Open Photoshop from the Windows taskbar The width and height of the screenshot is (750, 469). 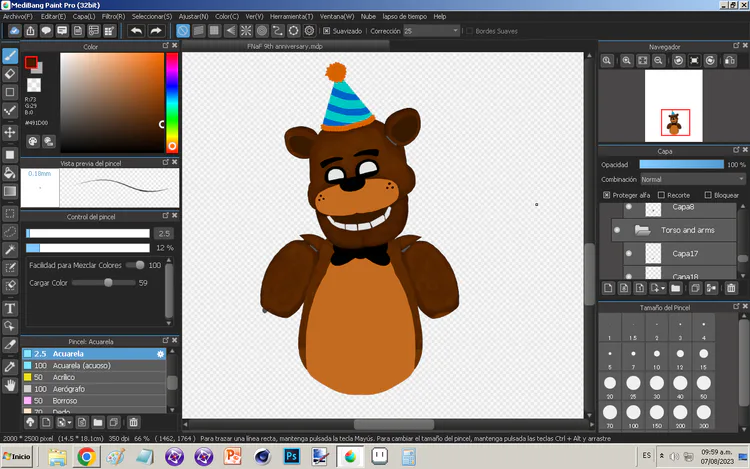pyautogui.click(x=291, y=457)
